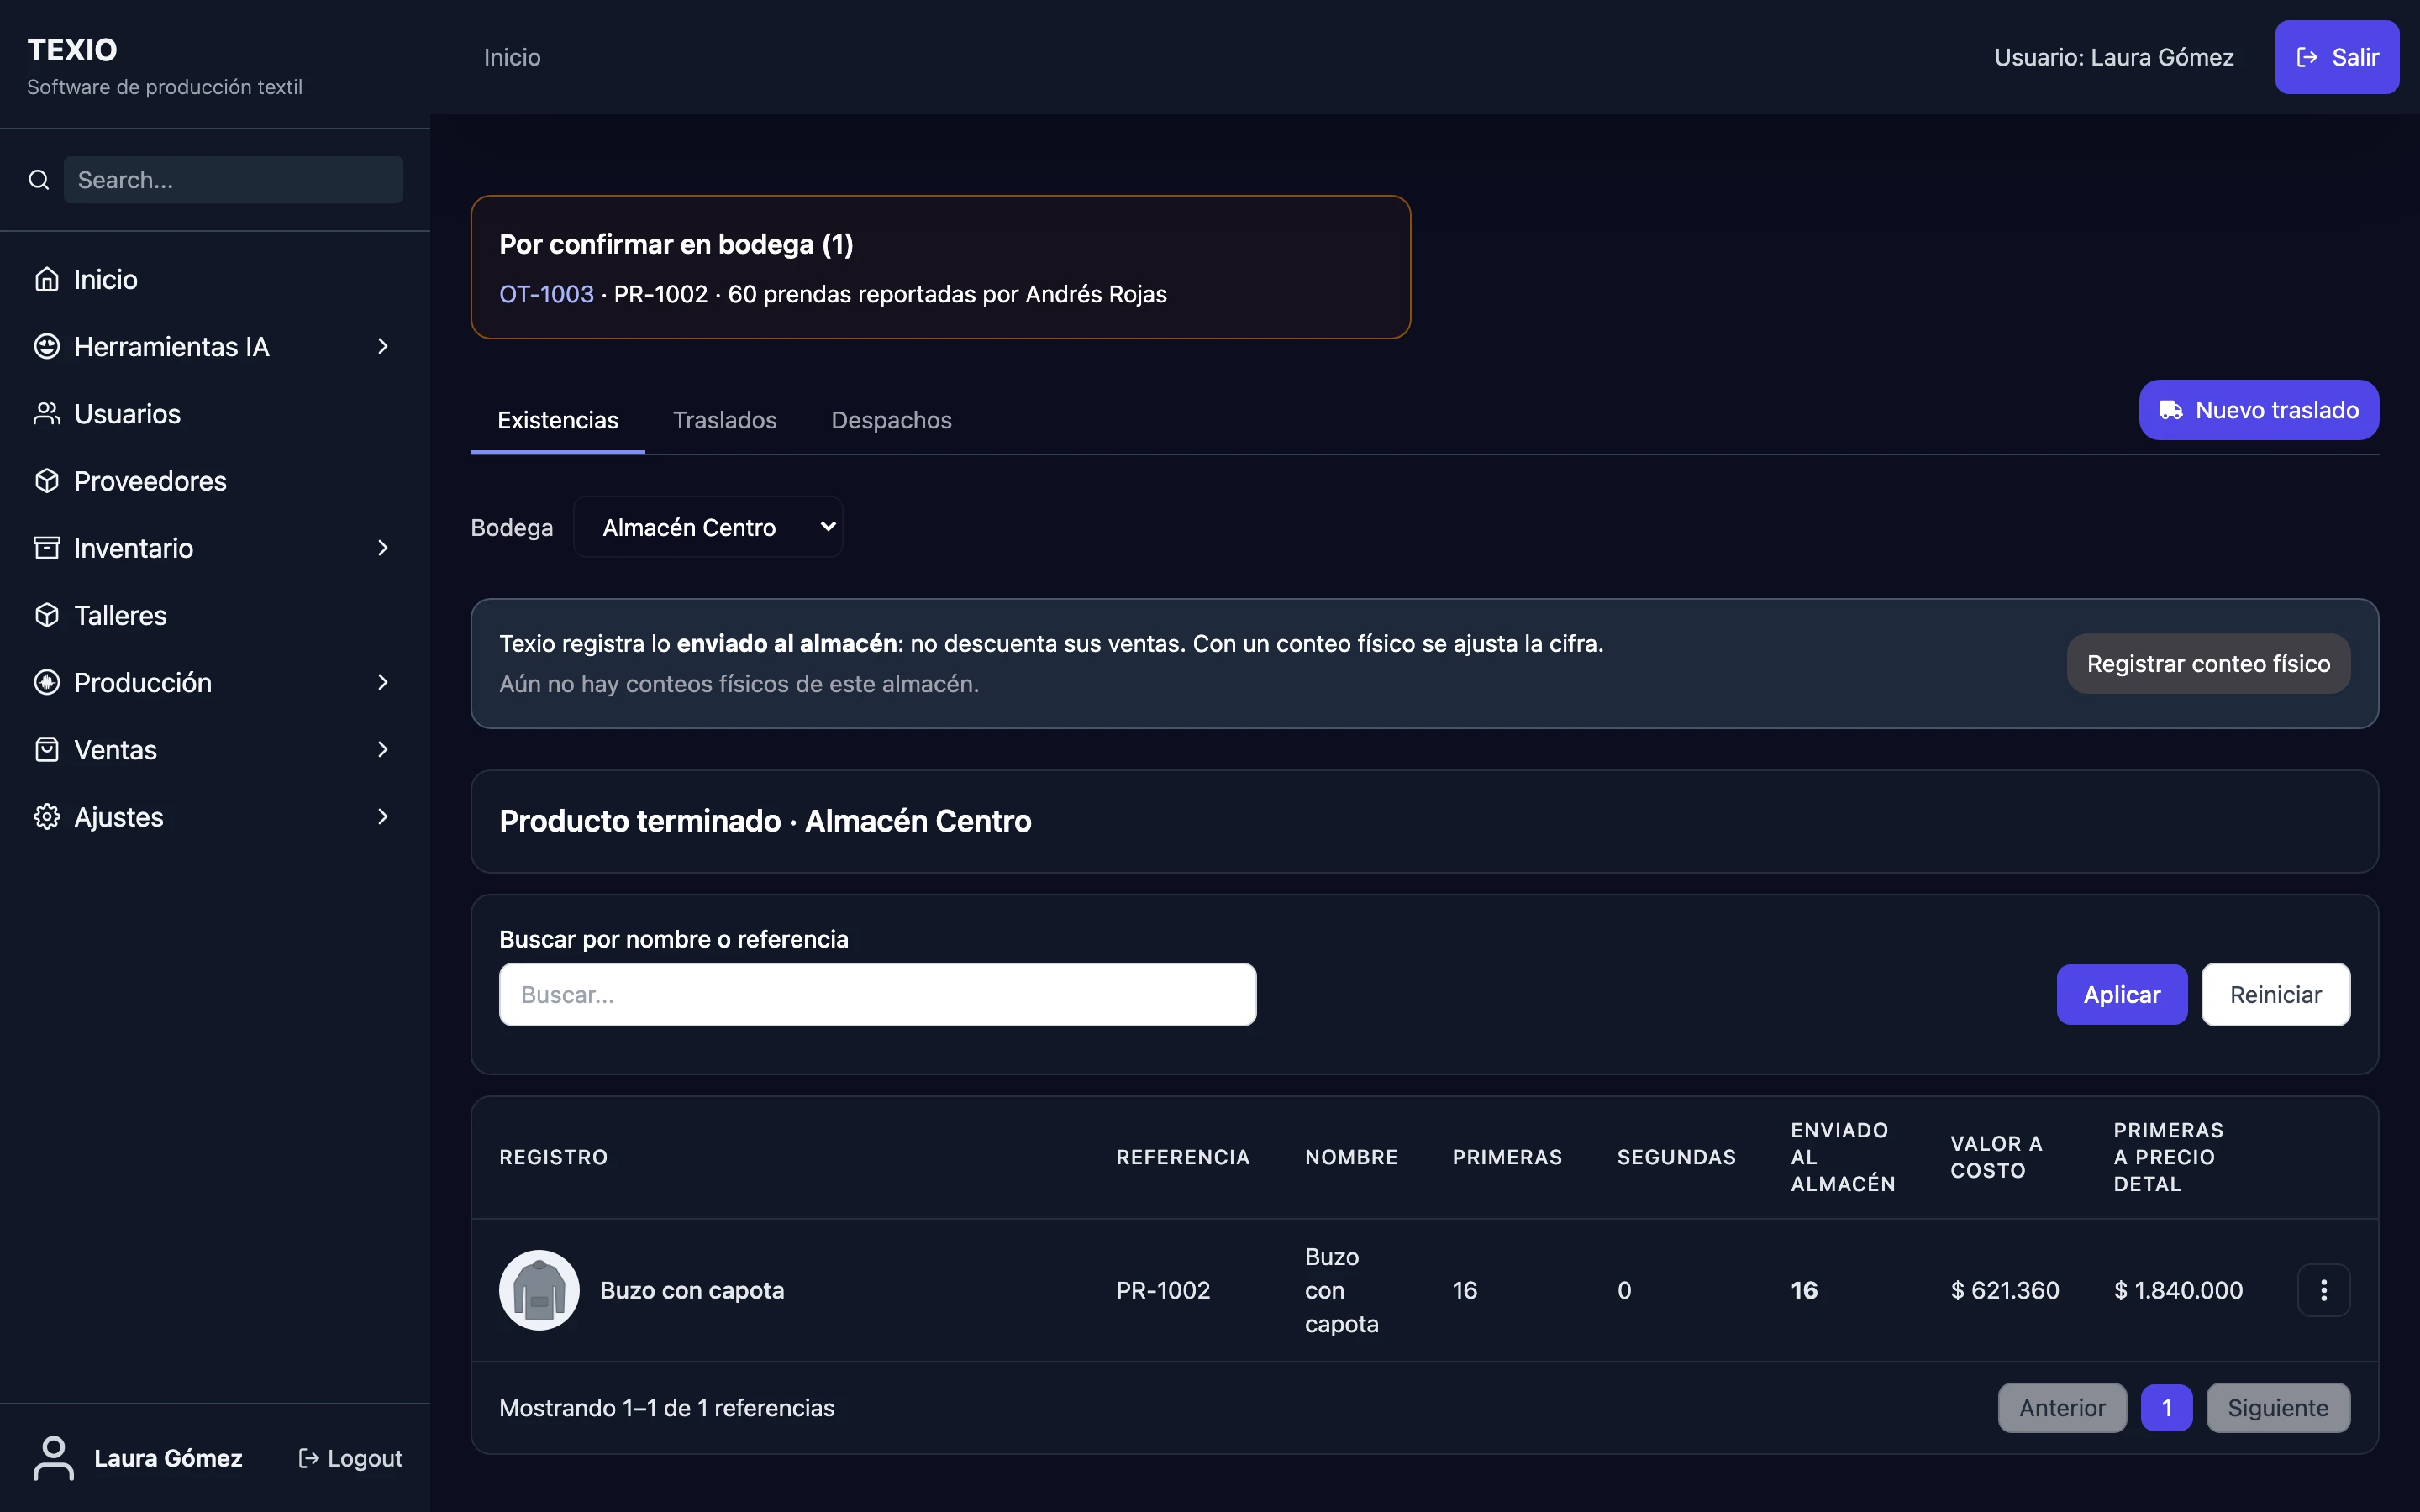Click the Ajustes gear icon
This screenshot has height=1512, width=2420.
(47, 816)
